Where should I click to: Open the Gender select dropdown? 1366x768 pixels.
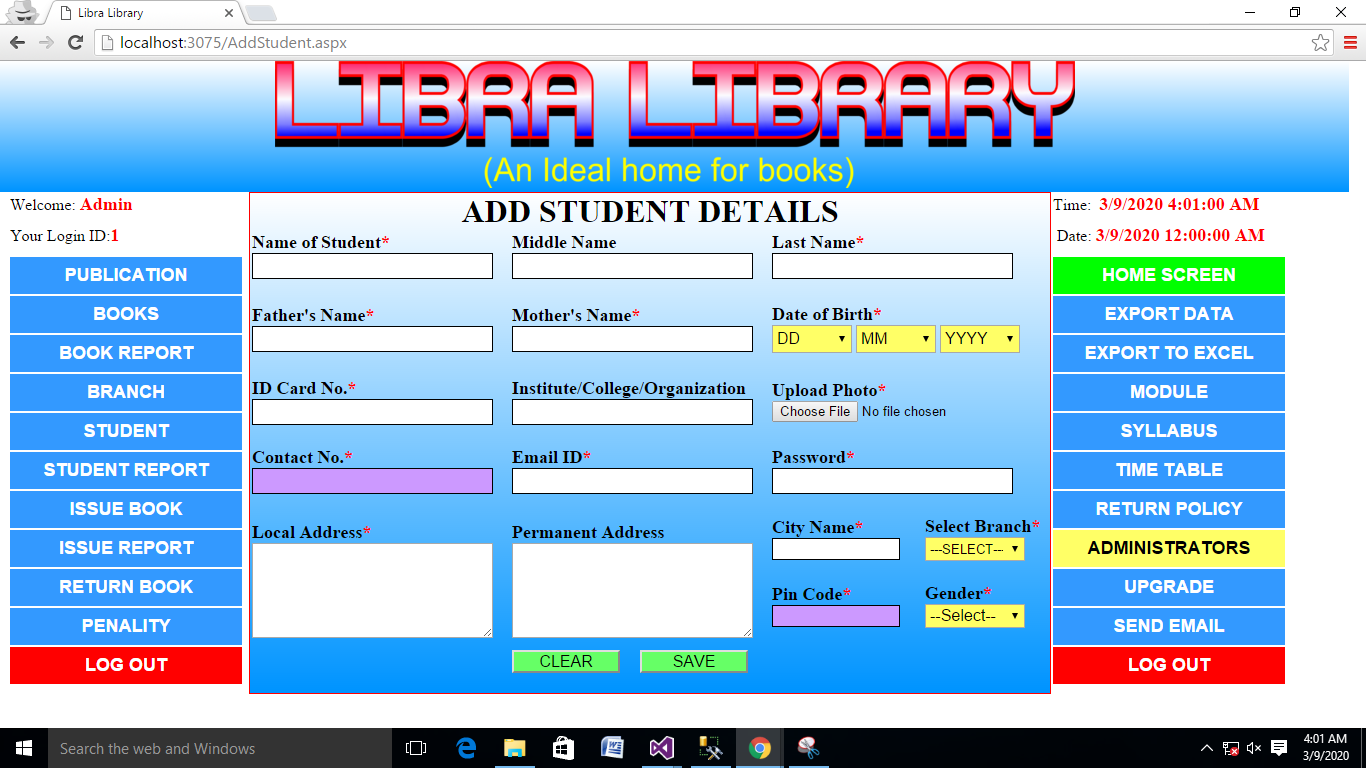[974, 616]
